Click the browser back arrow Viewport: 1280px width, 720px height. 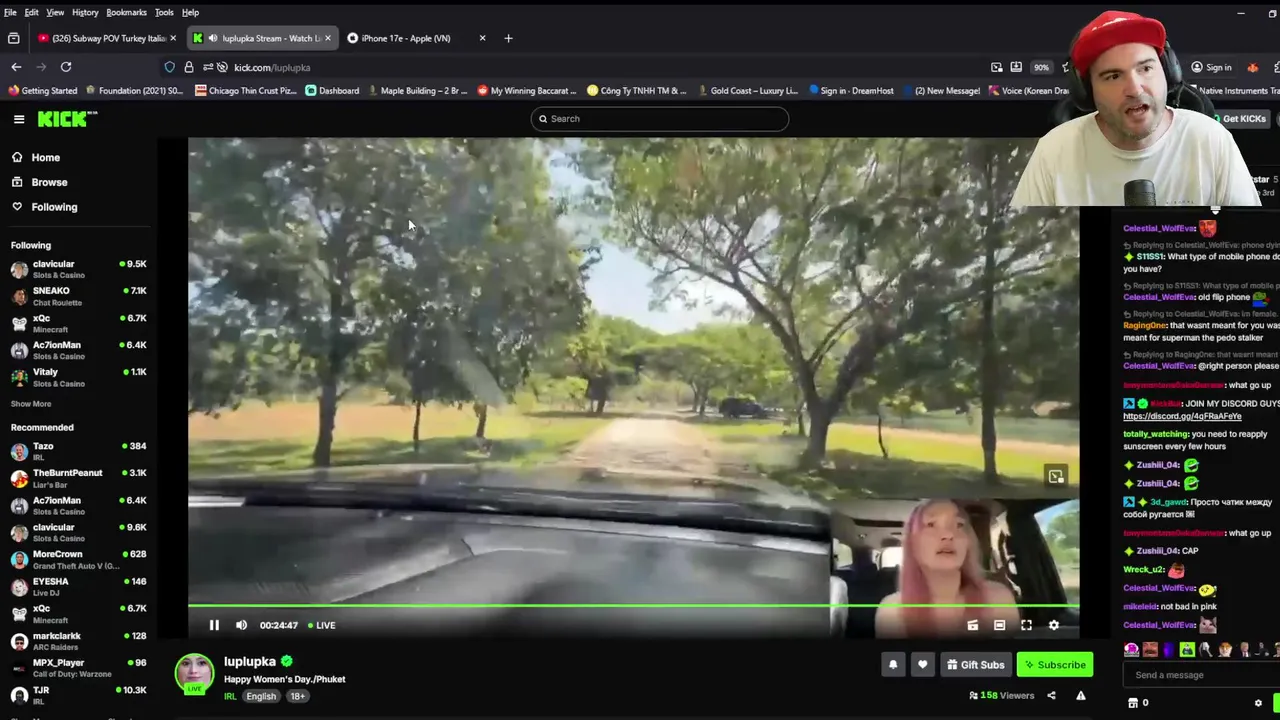click(x=16, y=67)
